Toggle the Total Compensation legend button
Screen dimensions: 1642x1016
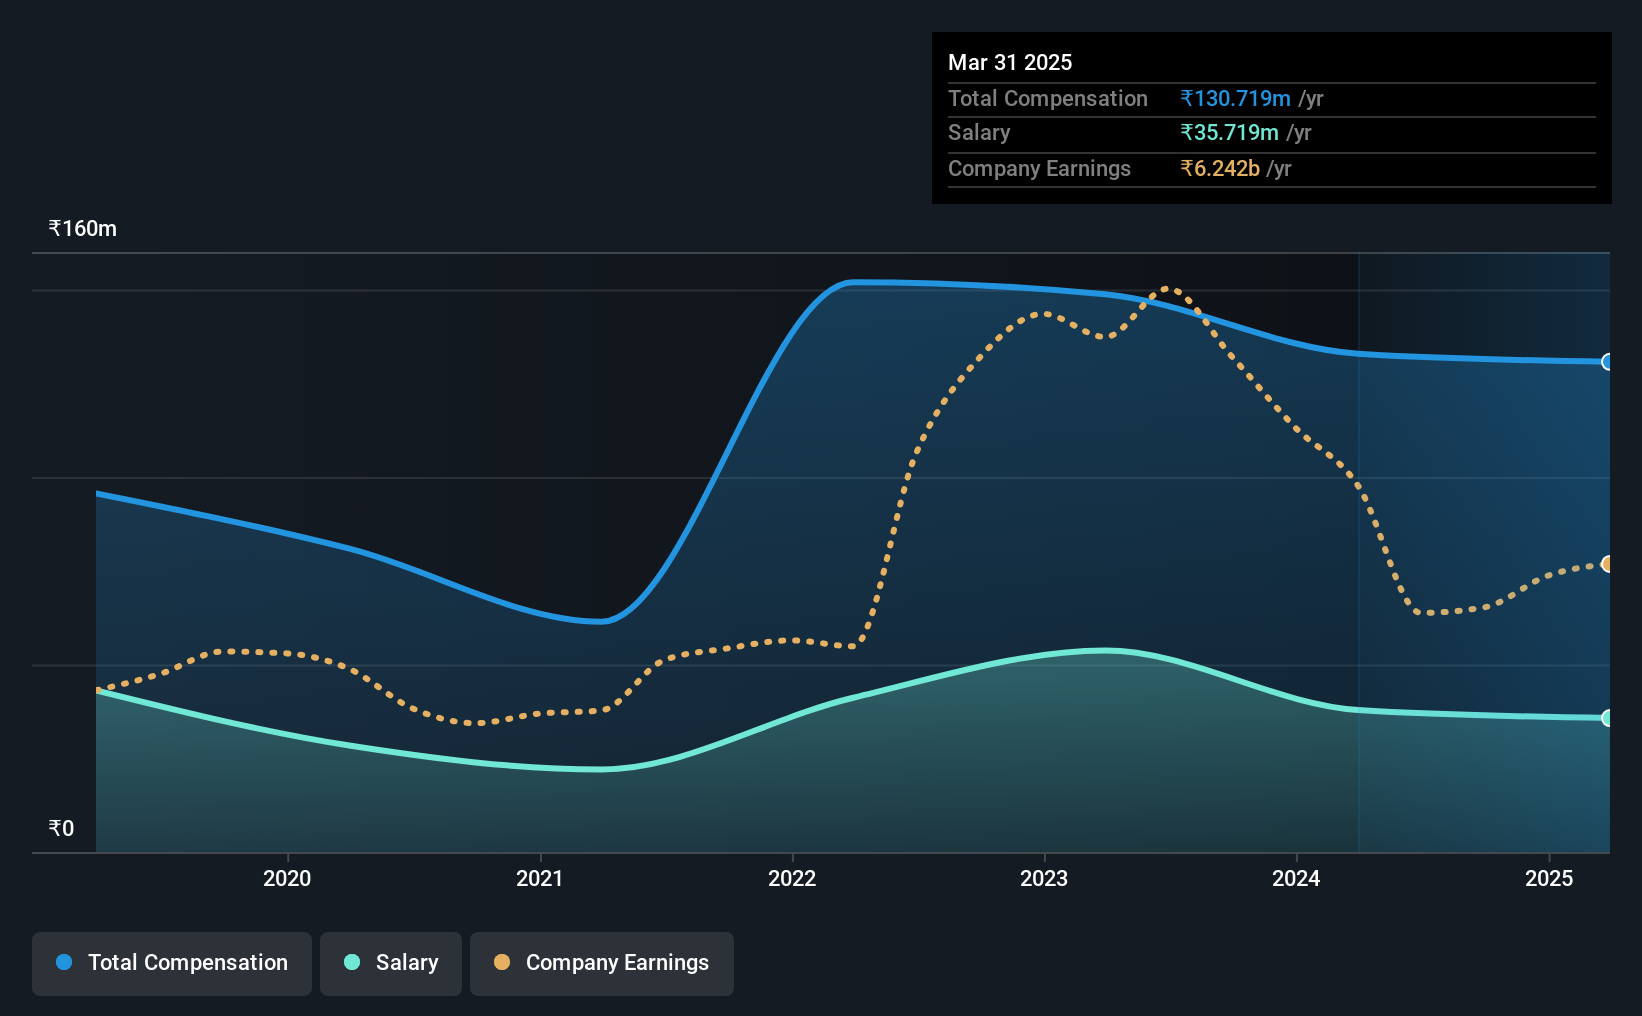pos(172,963)
